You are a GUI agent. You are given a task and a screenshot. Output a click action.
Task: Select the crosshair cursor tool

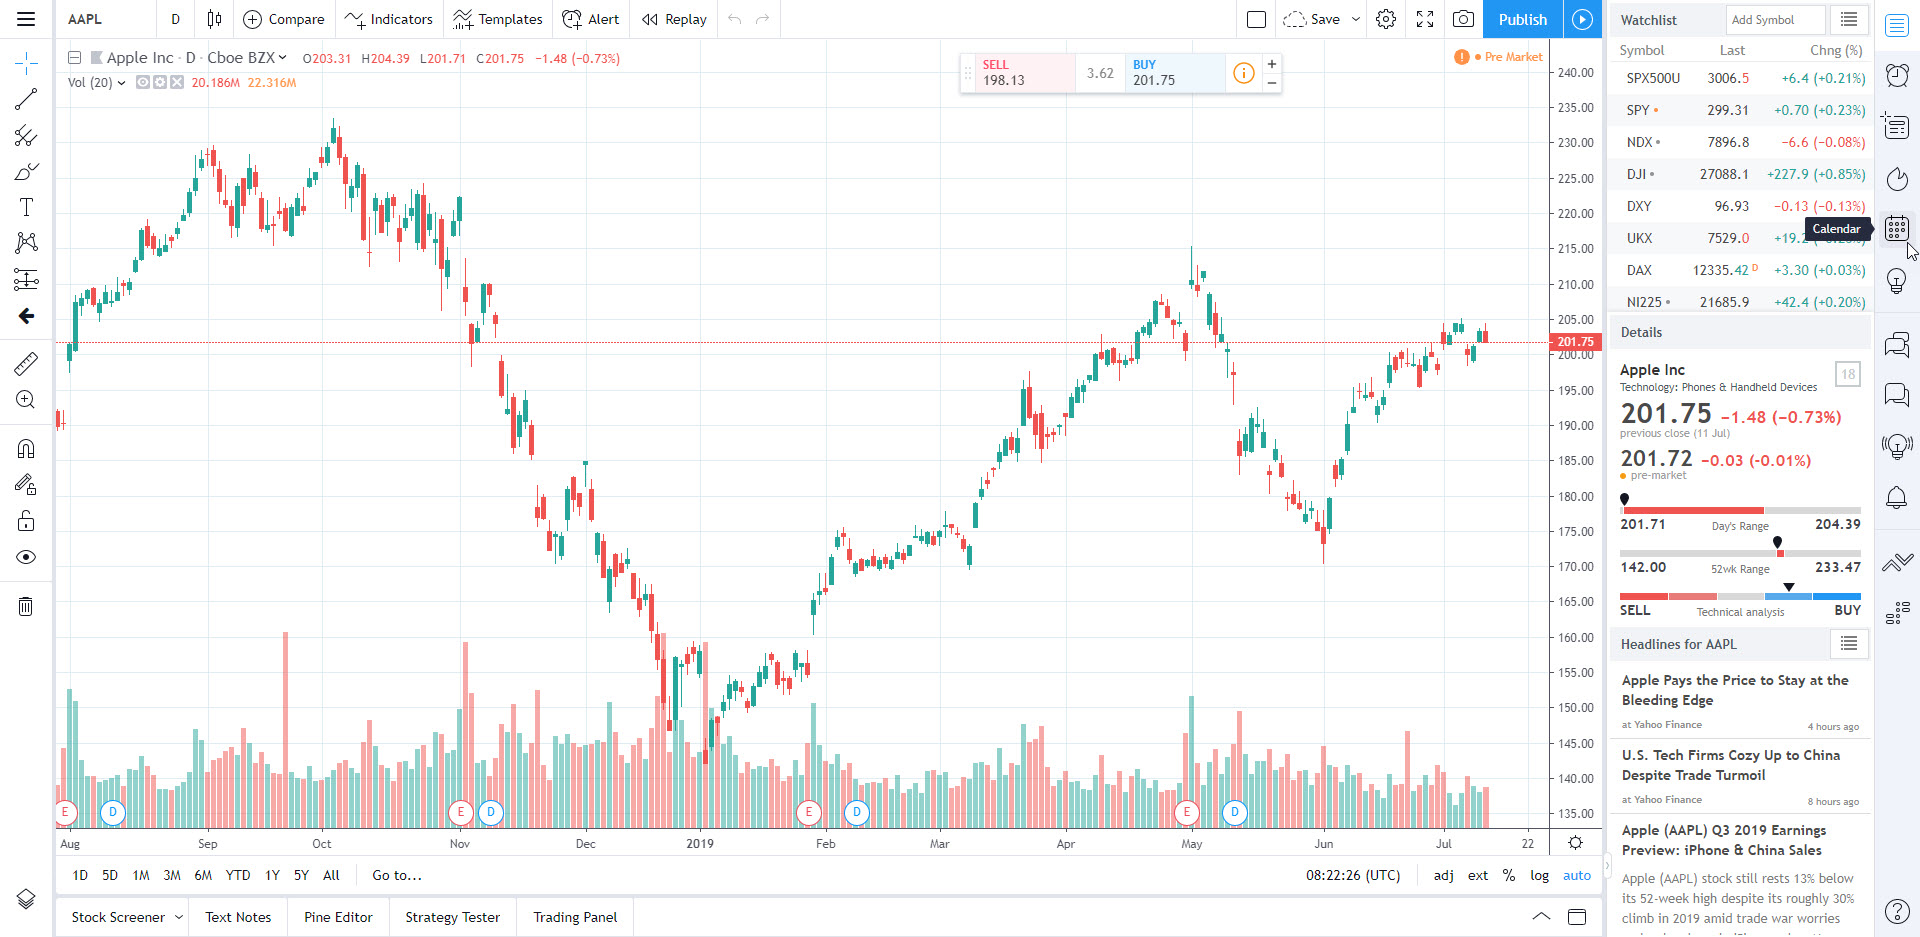(x=26, y=63)
